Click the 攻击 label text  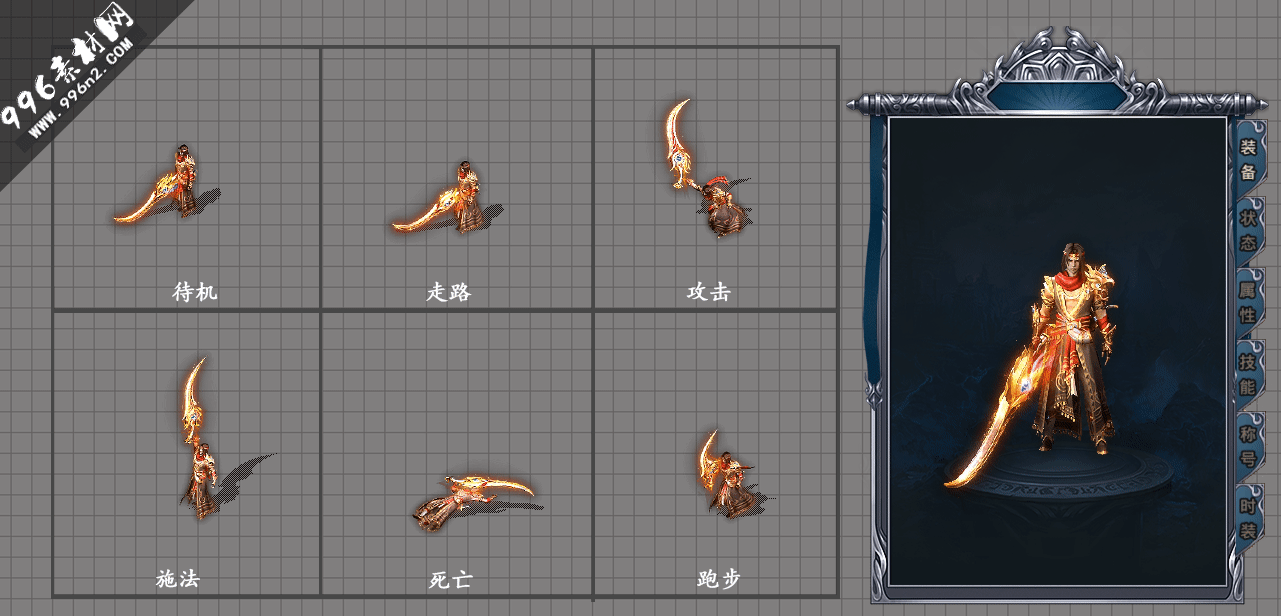coord(708,292)
